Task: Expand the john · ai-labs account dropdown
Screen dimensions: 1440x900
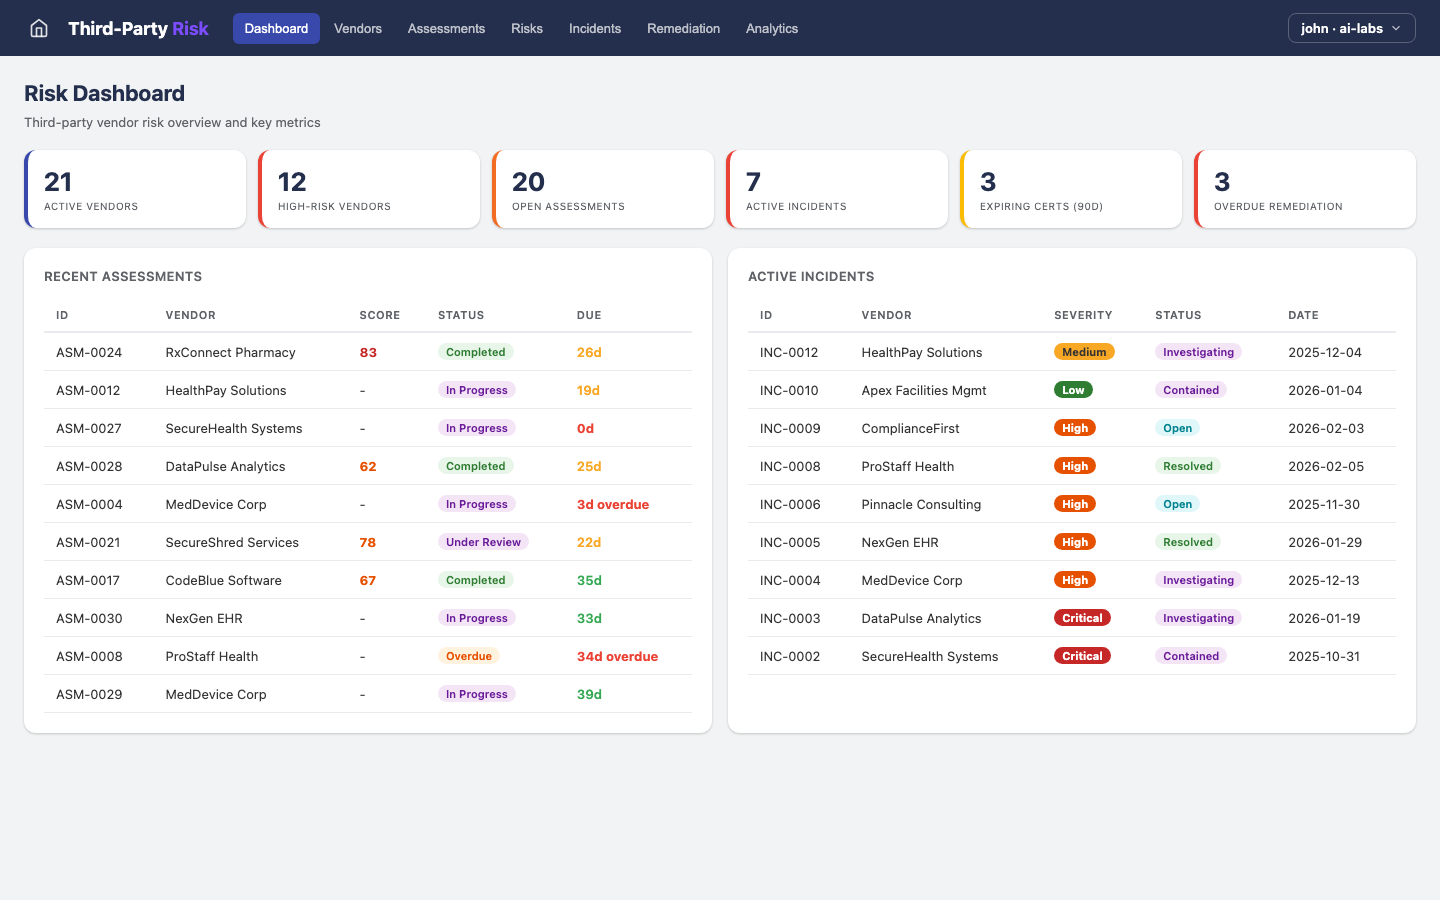Action: 1351,28
